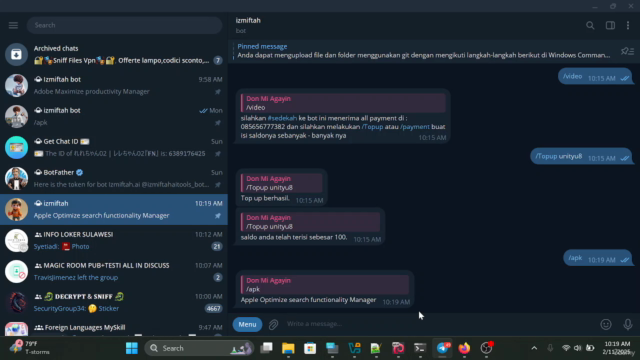Open Get Chat ID conversation
640x360 pixels.
click(114, 147)
